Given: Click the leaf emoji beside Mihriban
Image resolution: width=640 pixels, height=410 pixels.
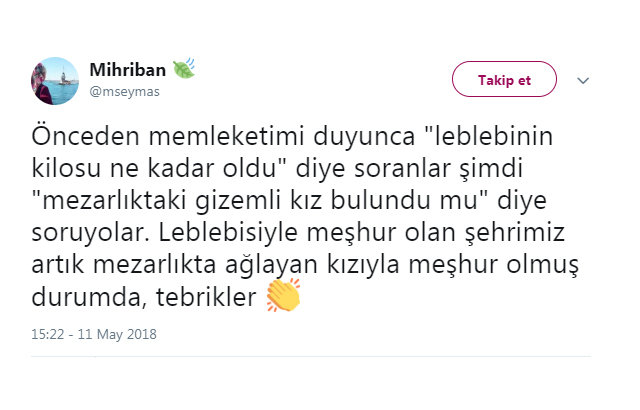Looking at the screenshot, I should pyautogui.click(x=184, y=70).
